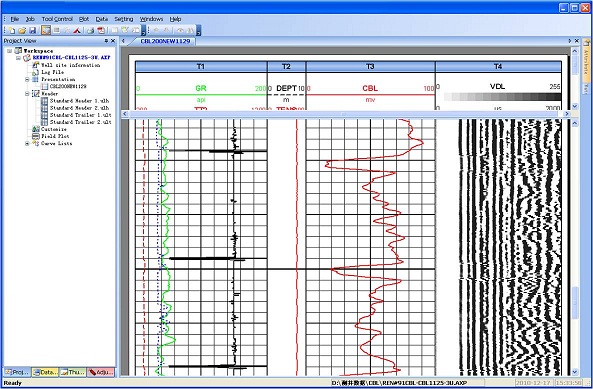Select the CBL200NEW1129 document tab
Viewport: 593px width, 389px height.
pyautogui.click(x=165, y=41)
